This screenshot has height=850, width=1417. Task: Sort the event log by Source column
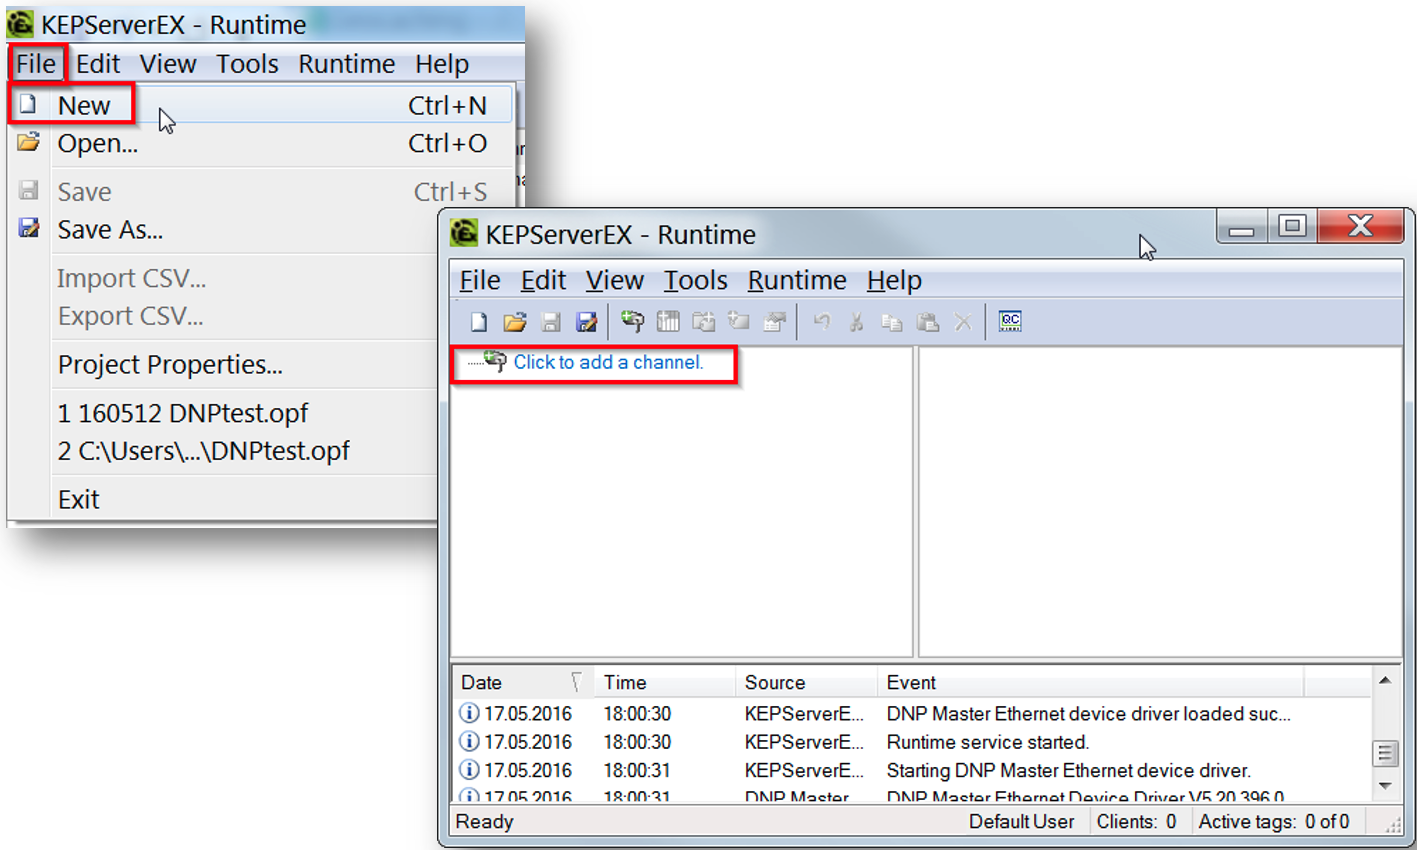tap(807, 682)
